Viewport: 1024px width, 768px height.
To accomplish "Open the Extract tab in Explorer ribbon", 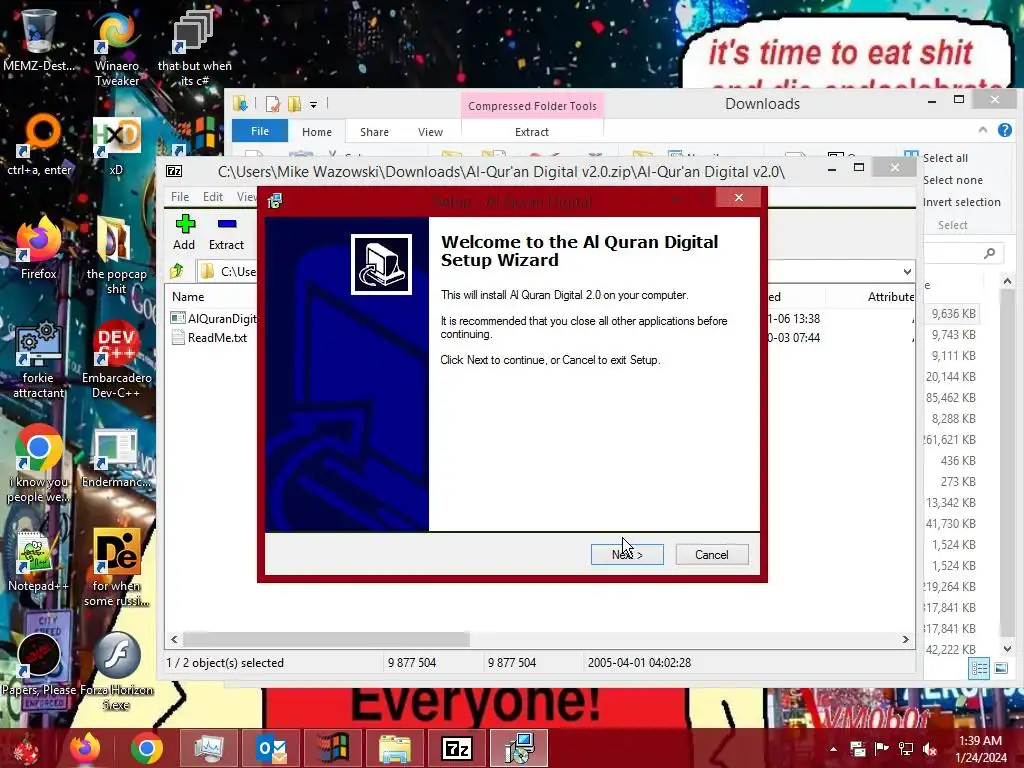I will tap(532, 131).
